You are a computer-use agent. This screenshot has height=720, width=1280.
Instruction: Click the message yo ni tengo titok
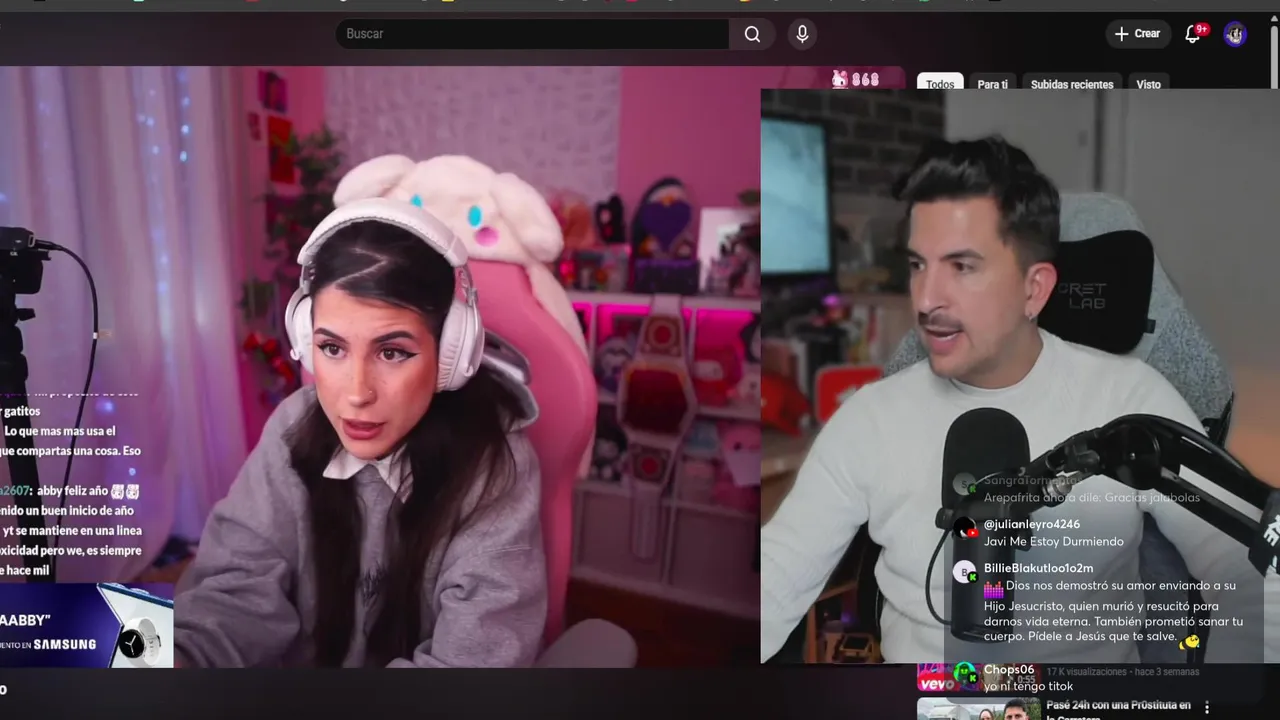(1028, 686)
